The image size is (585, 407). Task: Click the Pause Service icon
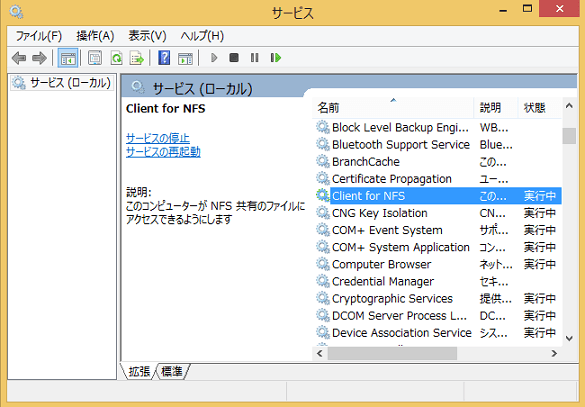tap(254, 58)
